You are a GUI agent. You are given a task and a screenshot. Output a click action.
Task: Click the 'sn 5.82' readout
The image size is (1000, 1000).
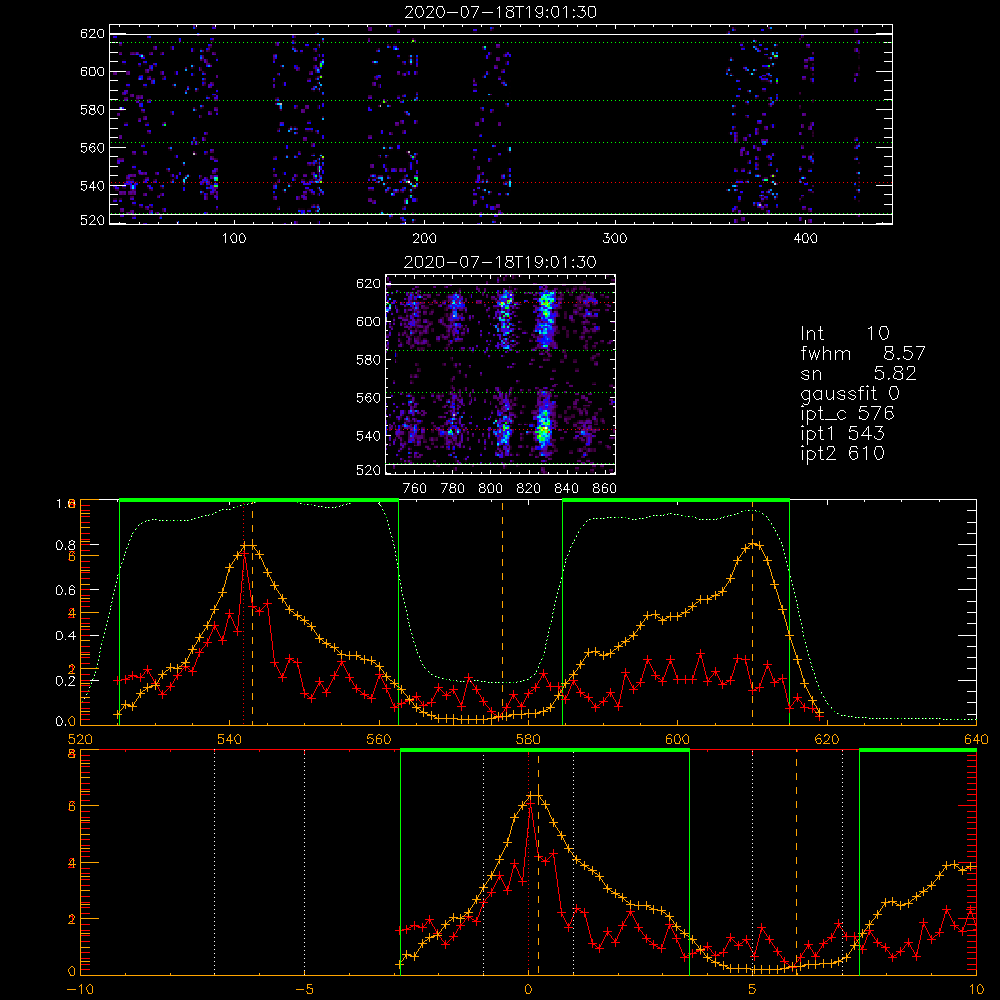click(x=858, y=373)
